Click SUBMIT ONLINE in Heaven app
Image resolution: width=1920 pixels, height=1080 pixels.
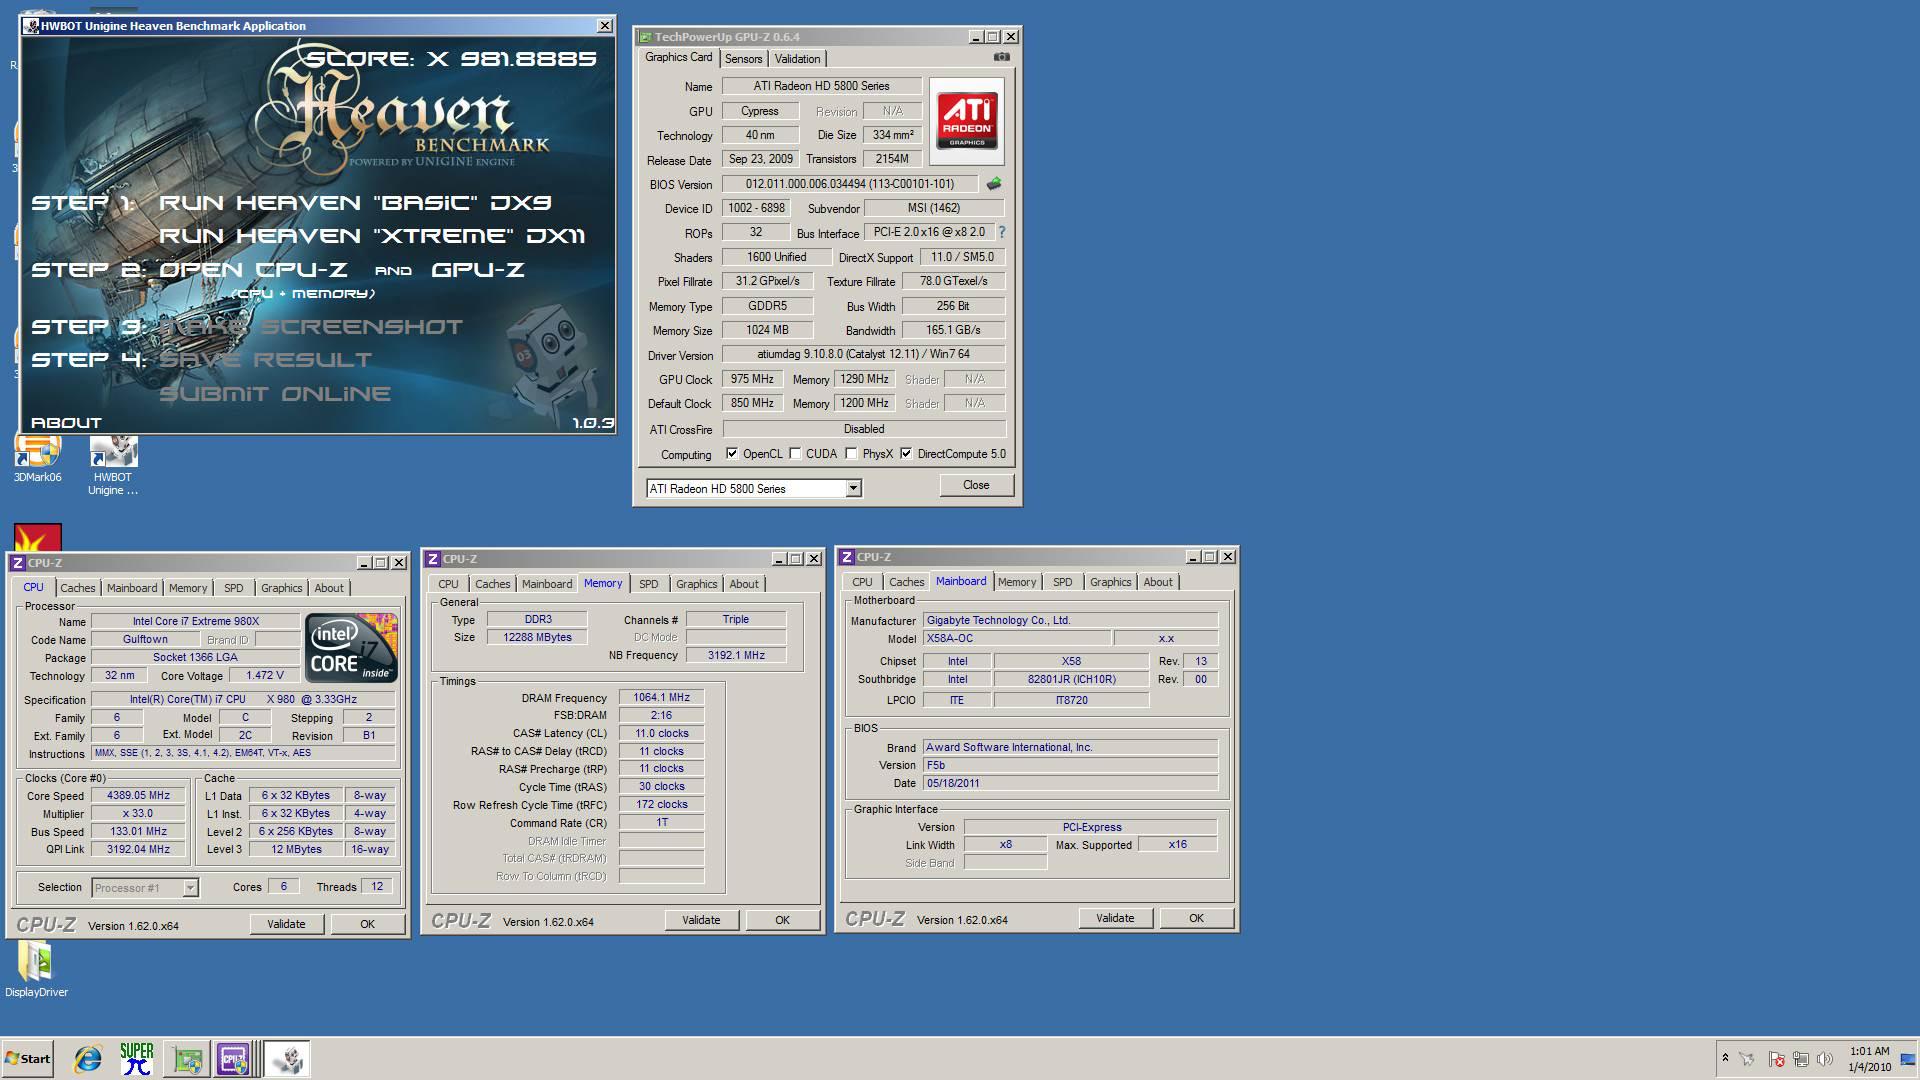point(275,394)
